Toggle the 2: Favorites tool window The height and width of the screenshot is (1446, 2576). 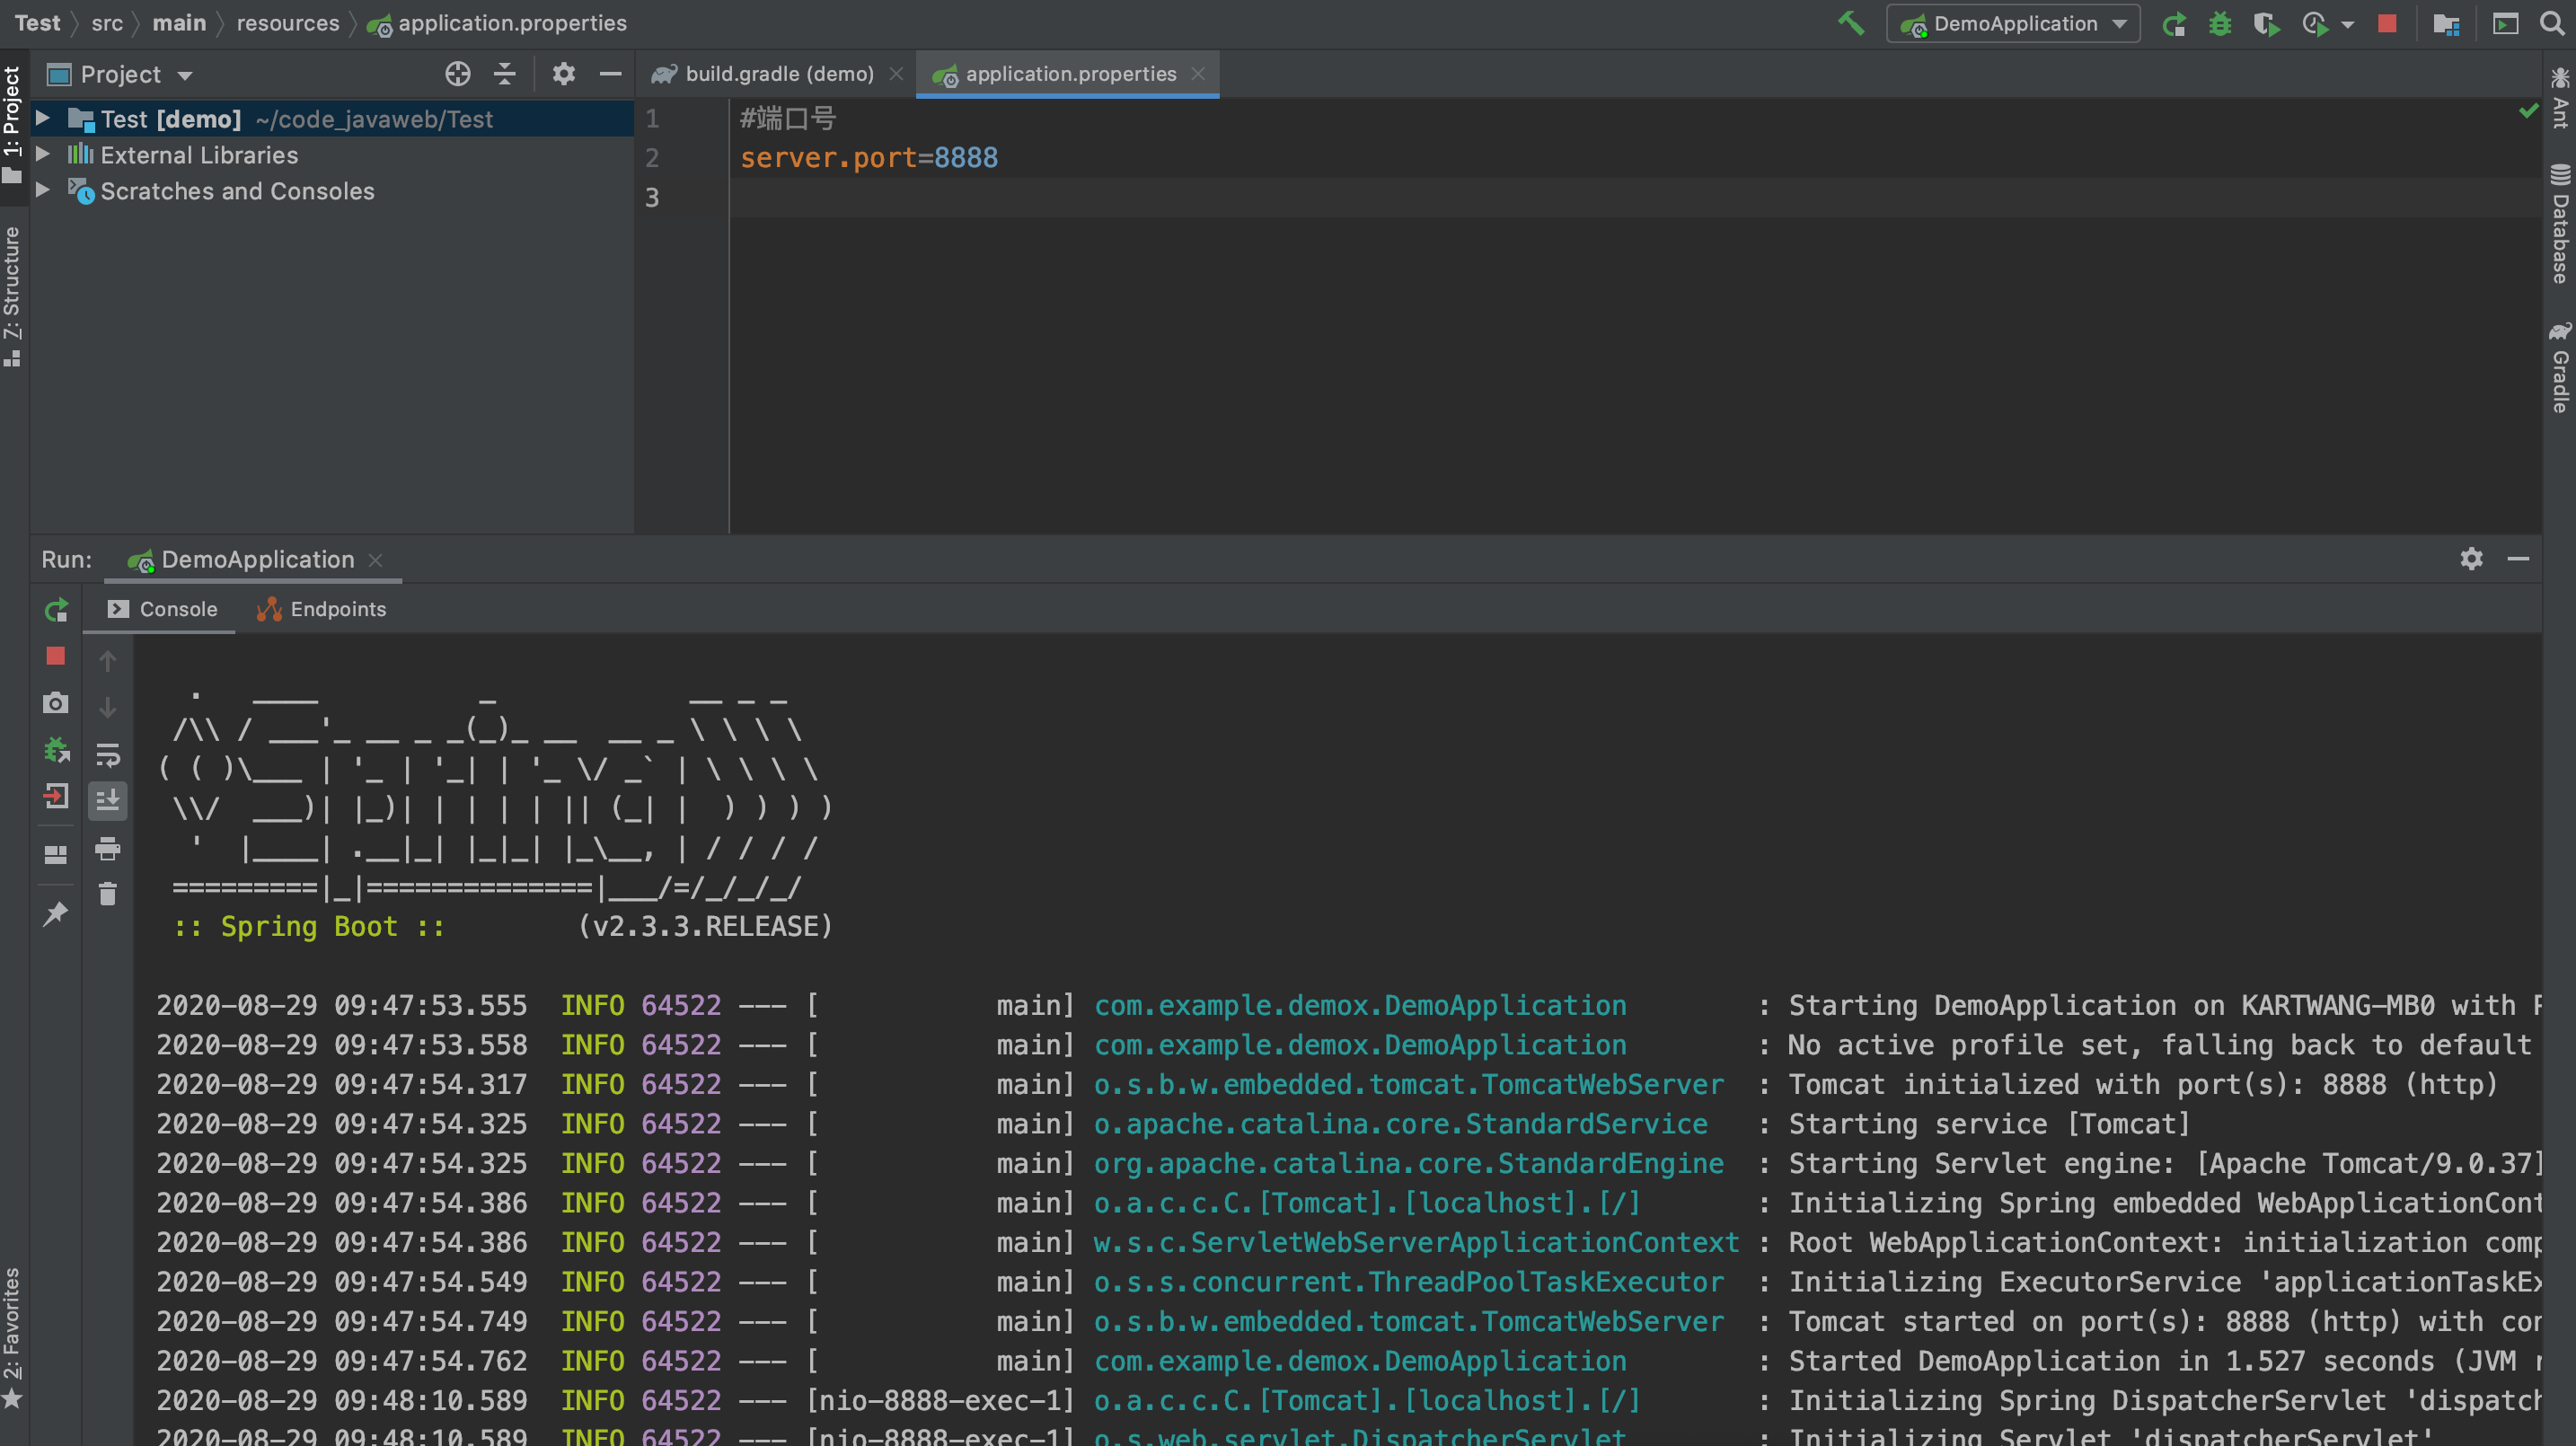(x=13, y=1338)
